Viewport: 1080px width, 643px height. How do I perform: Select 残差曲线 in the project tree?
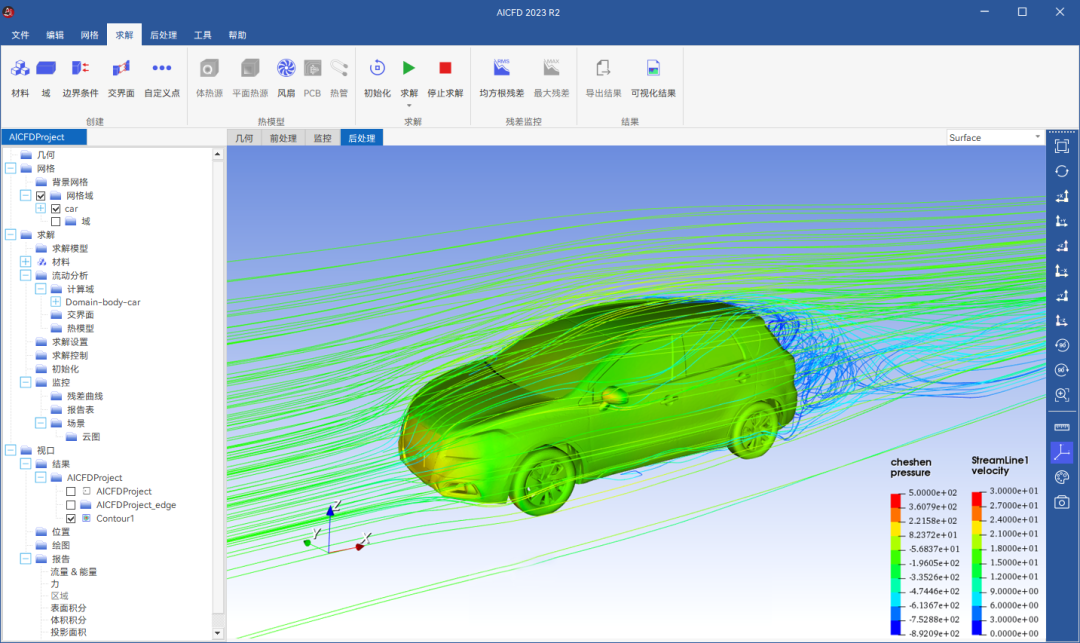pos(85,396)
